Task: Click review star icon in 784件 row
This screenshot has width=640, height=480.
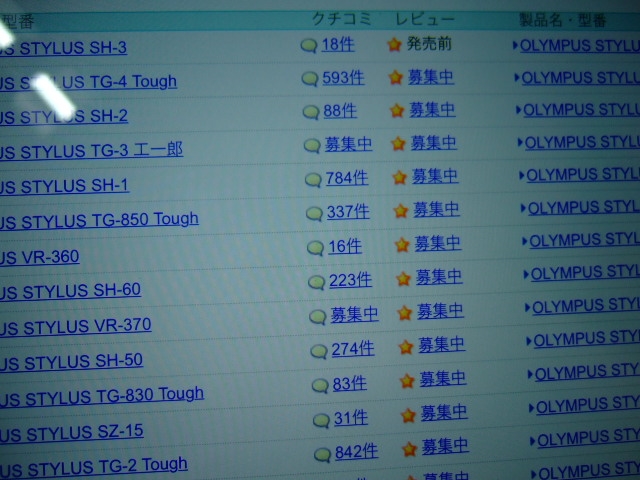Action: 400,177
